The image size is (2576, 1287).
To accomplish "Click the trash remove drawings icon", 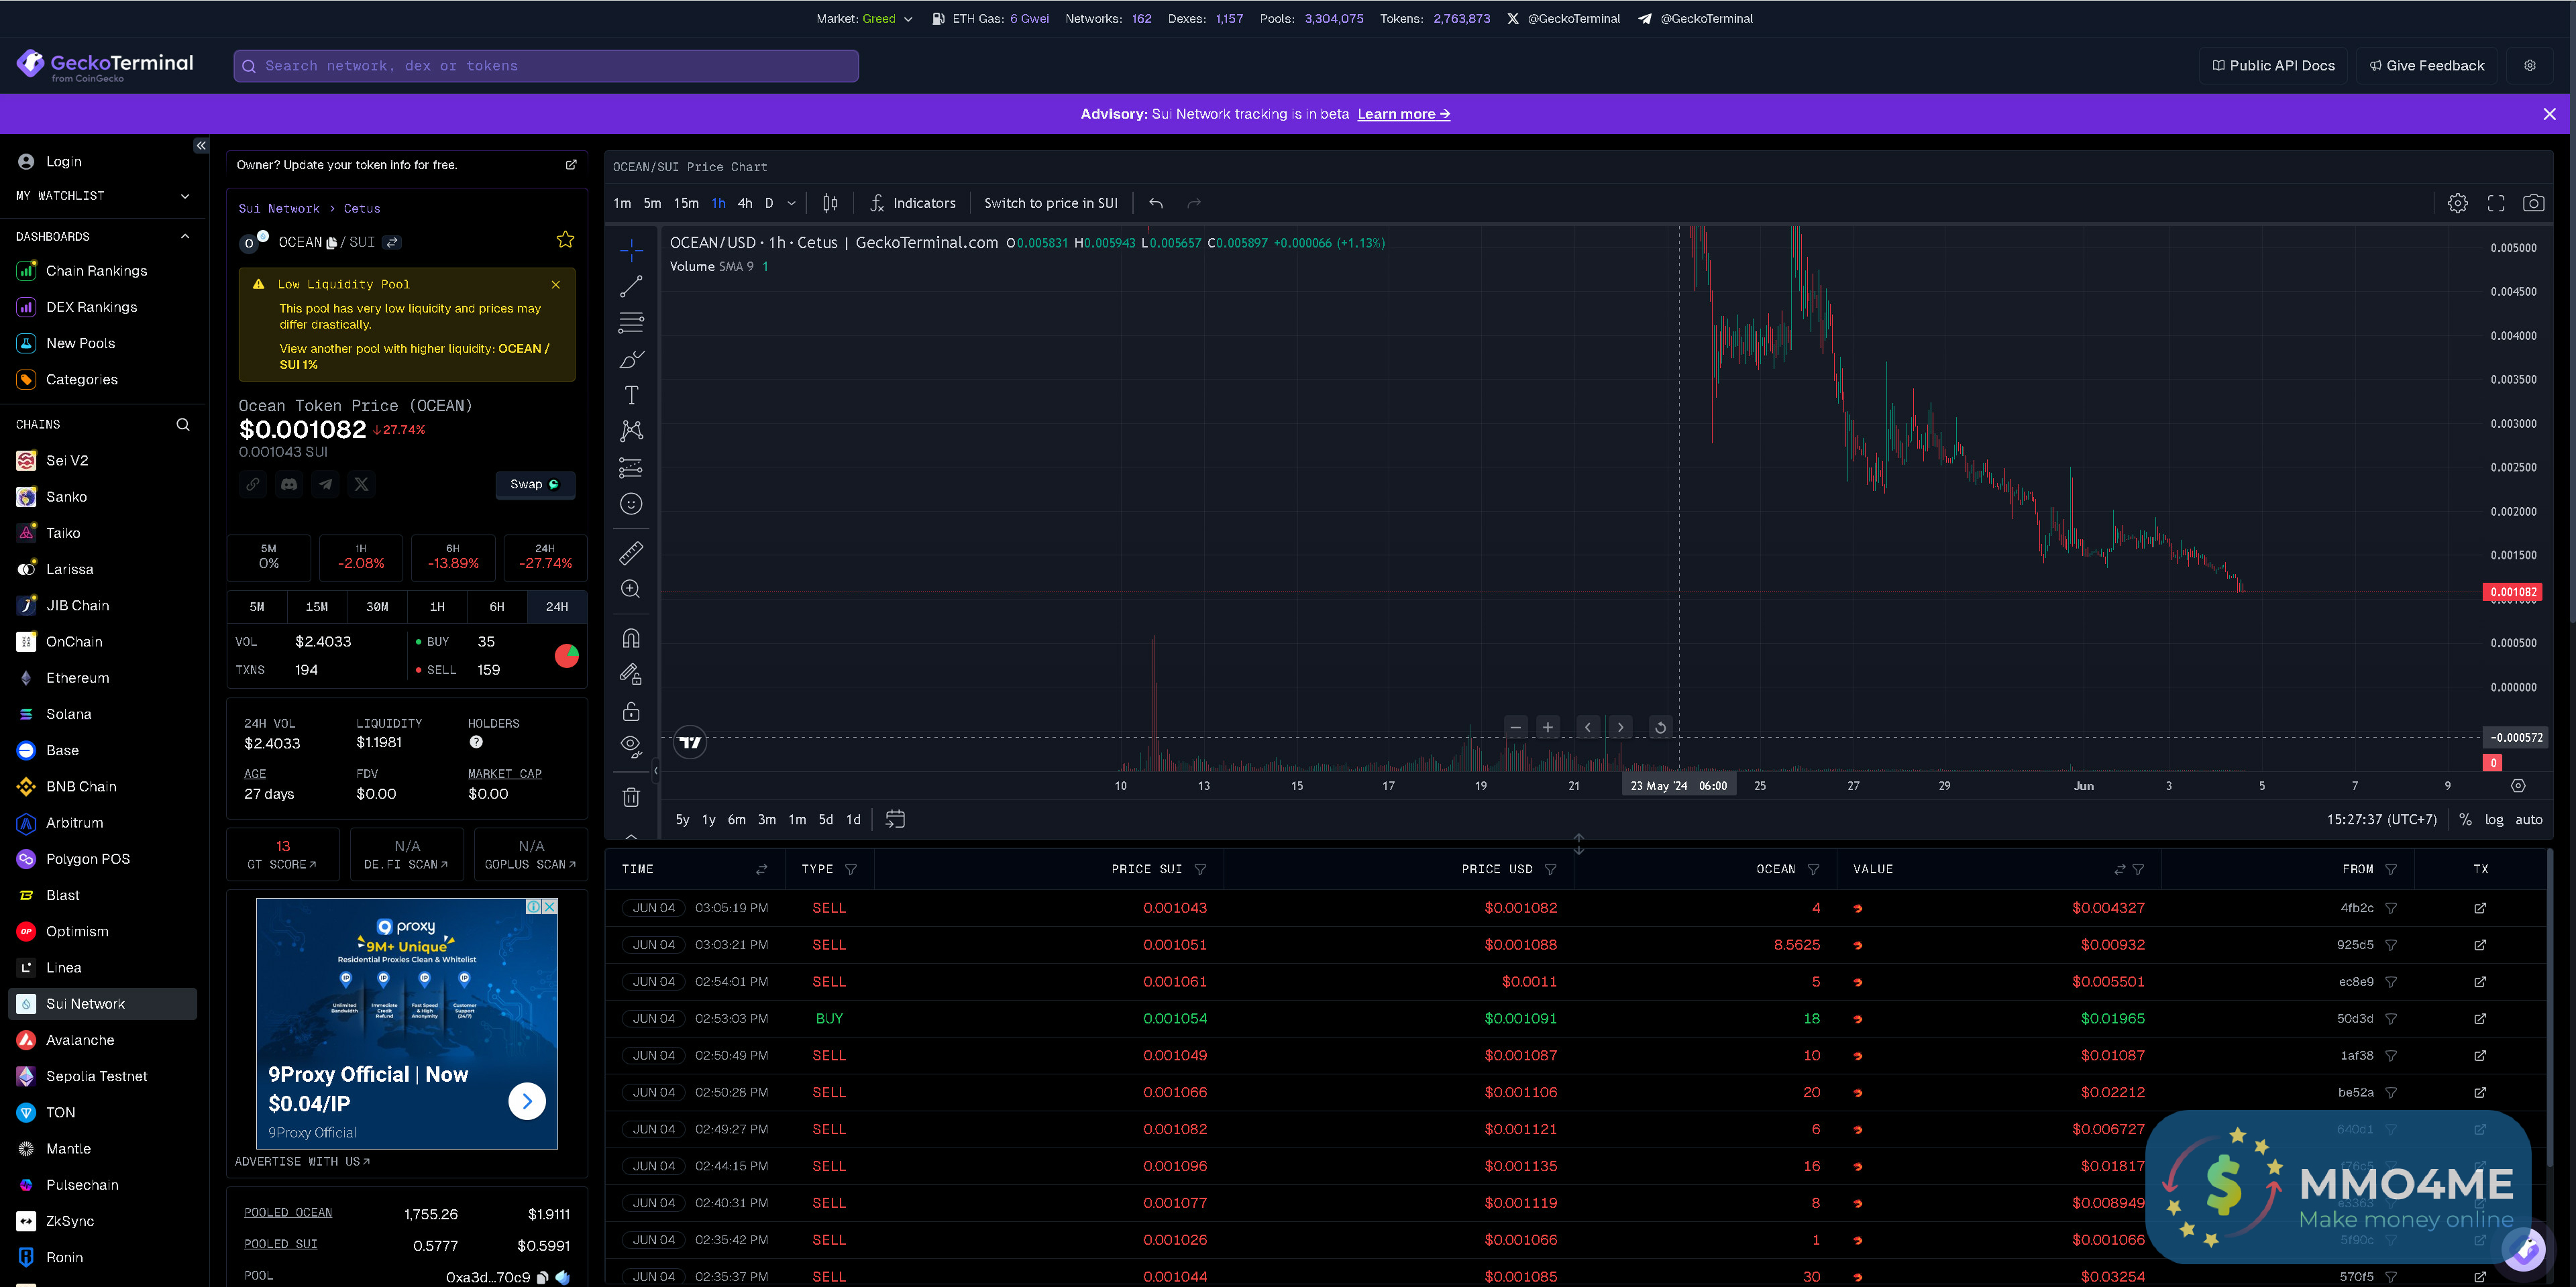I will [631, 797].
